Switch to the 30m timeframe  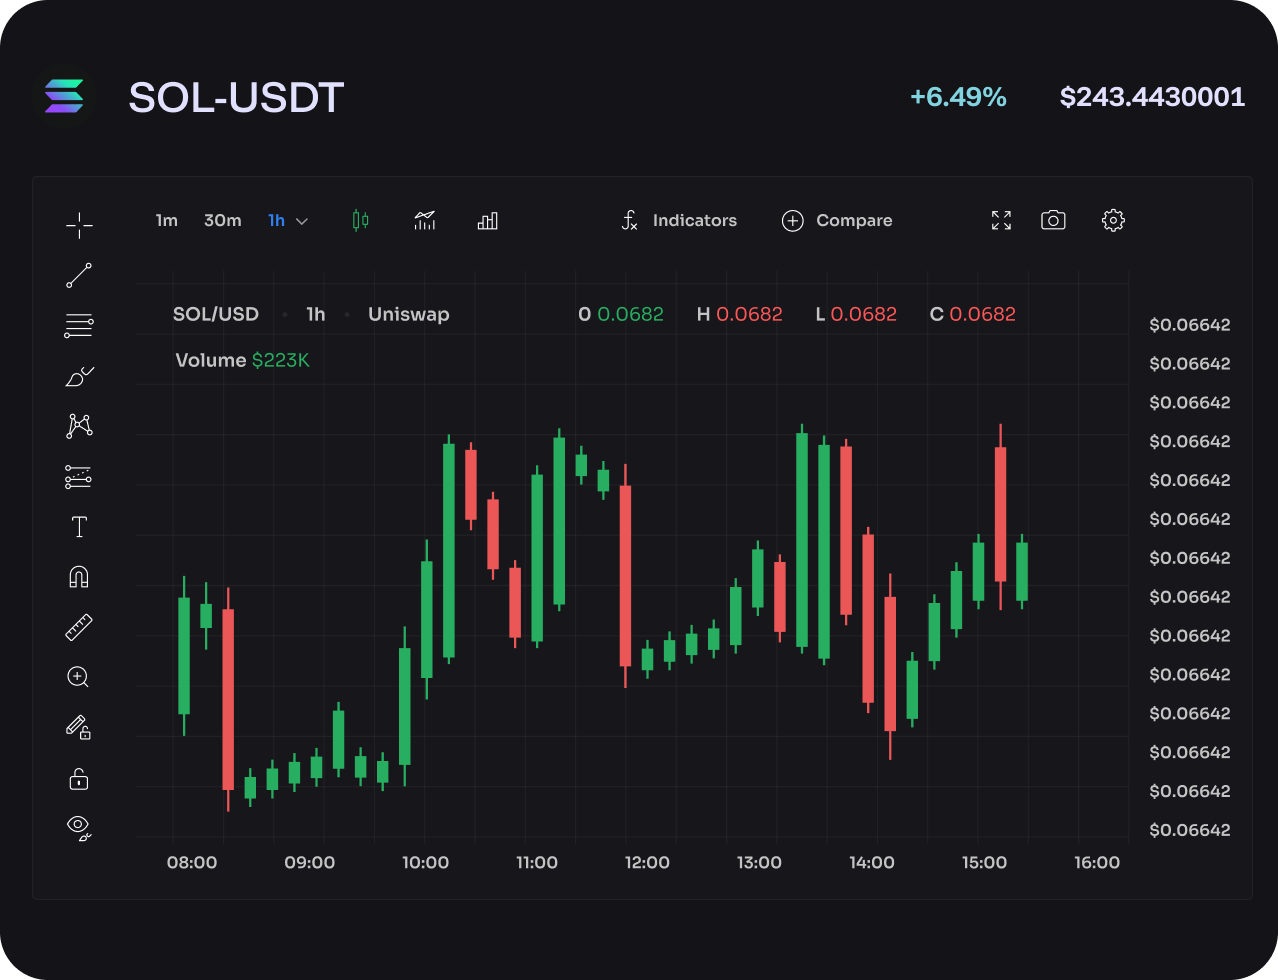(x=222, y=220)
